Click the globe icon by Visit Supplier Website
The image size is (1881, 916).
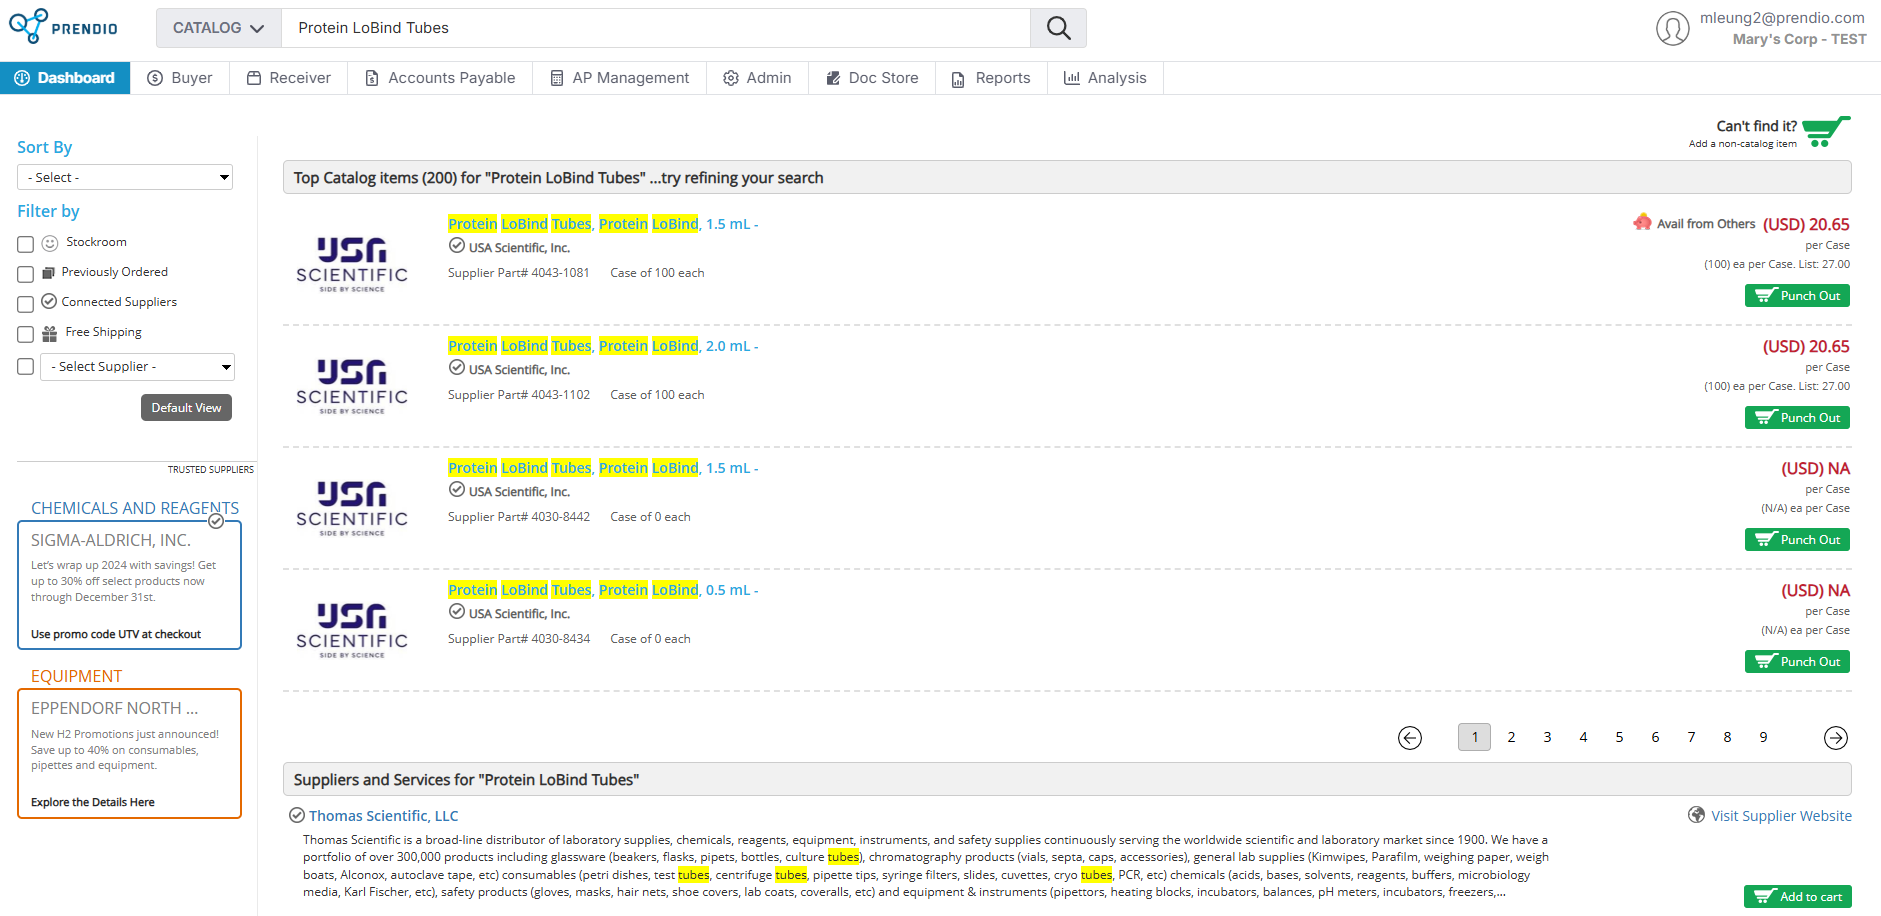pos(1696,815)
